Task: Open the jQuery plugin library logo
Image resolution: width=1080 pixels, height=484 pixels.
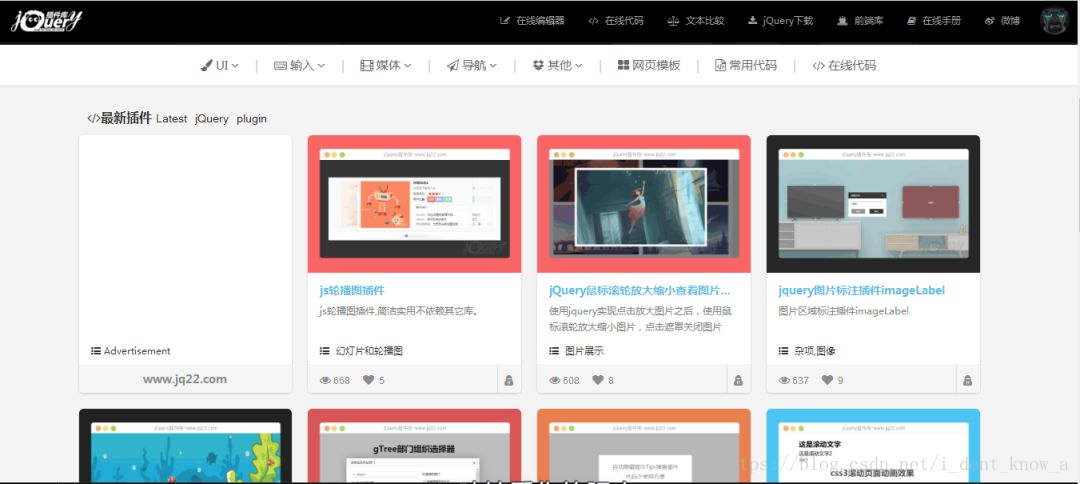Action: (46, 22)
